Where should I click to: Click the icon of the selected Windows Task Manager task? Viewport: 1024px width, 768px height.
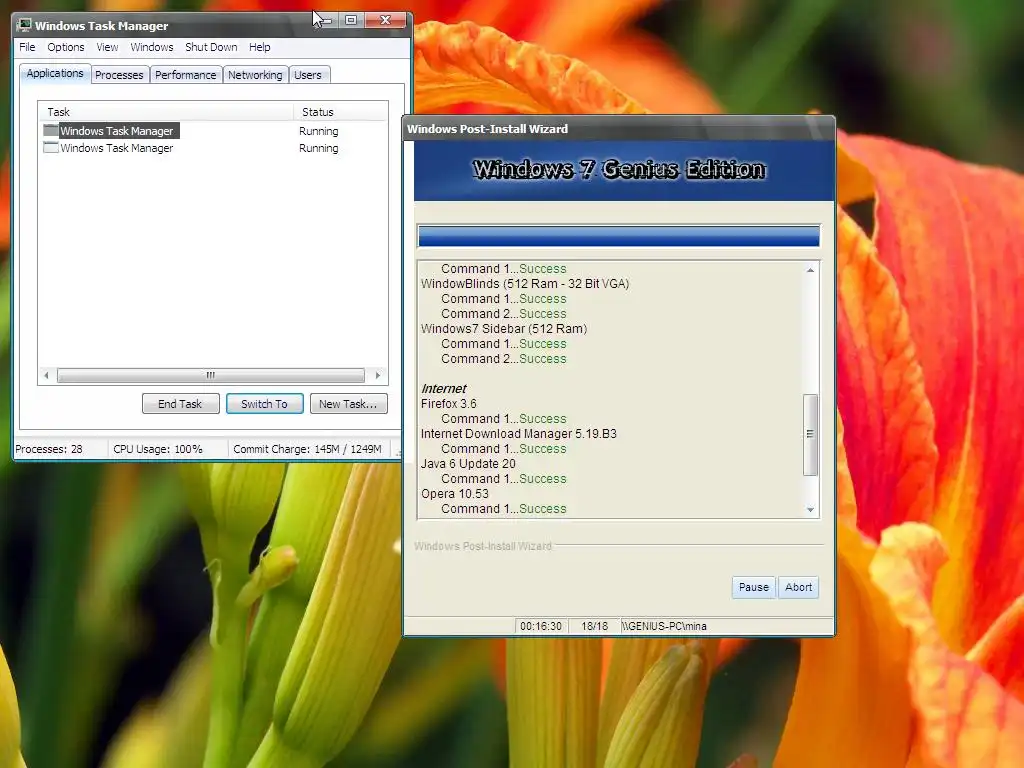(51, 131)
